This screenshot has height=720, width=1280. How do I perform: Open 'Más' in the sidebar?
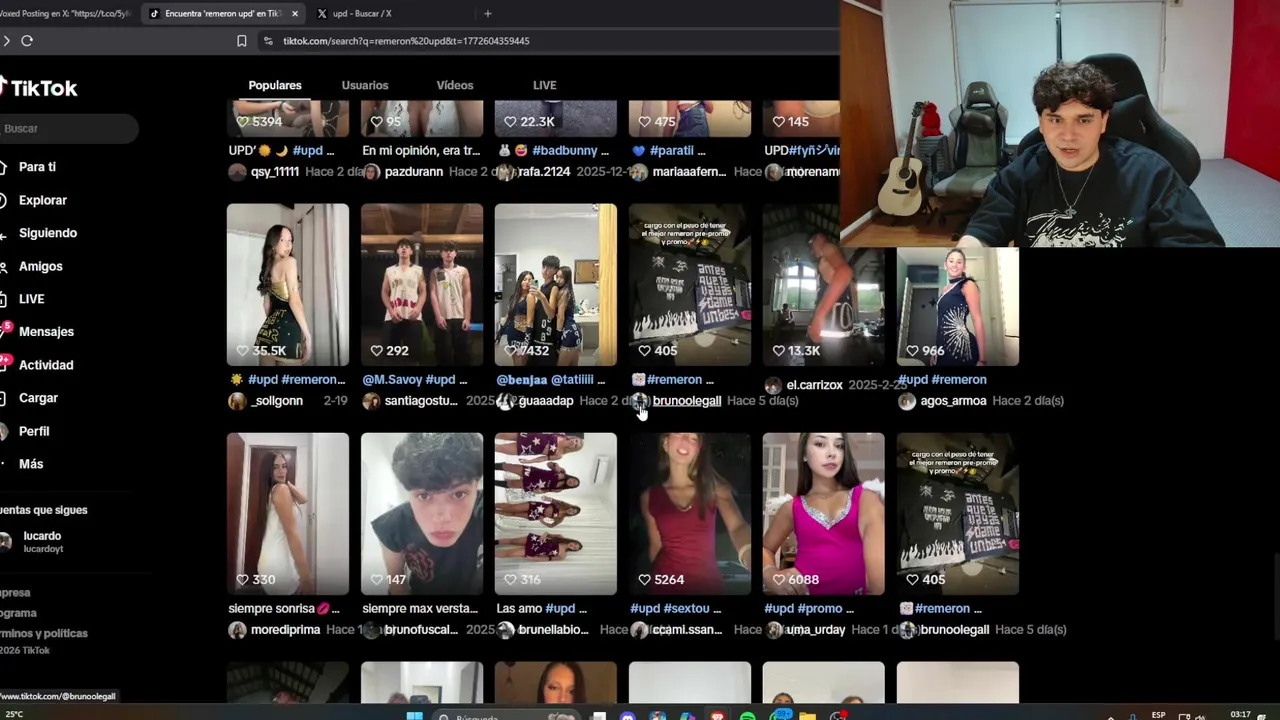(31, 464)
